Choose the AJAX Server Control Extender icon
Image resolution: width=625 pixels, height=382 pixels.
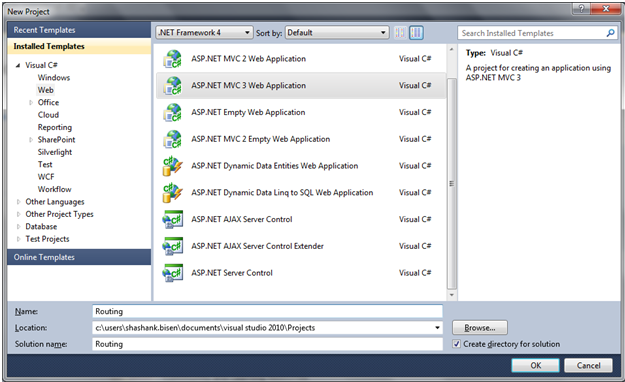point(173,246)
